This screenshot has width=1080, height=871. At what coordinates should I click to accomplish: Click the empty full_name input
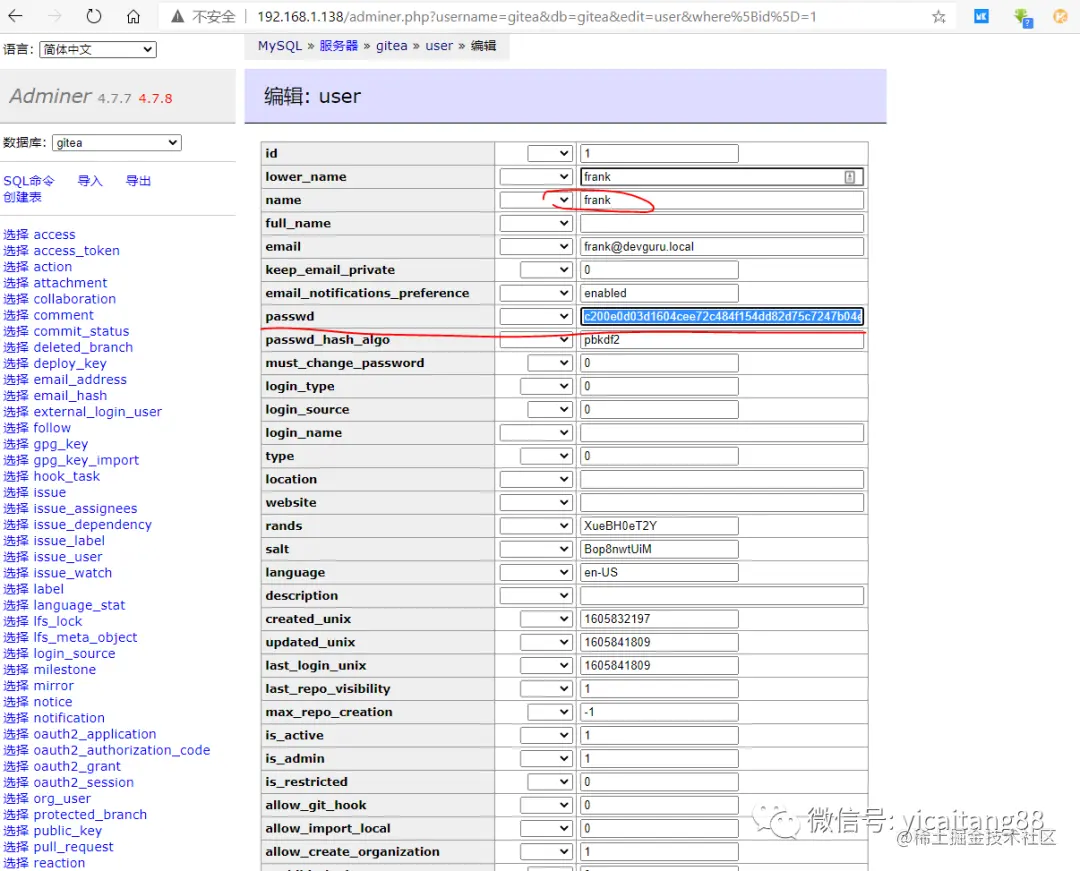click(722, 224)
